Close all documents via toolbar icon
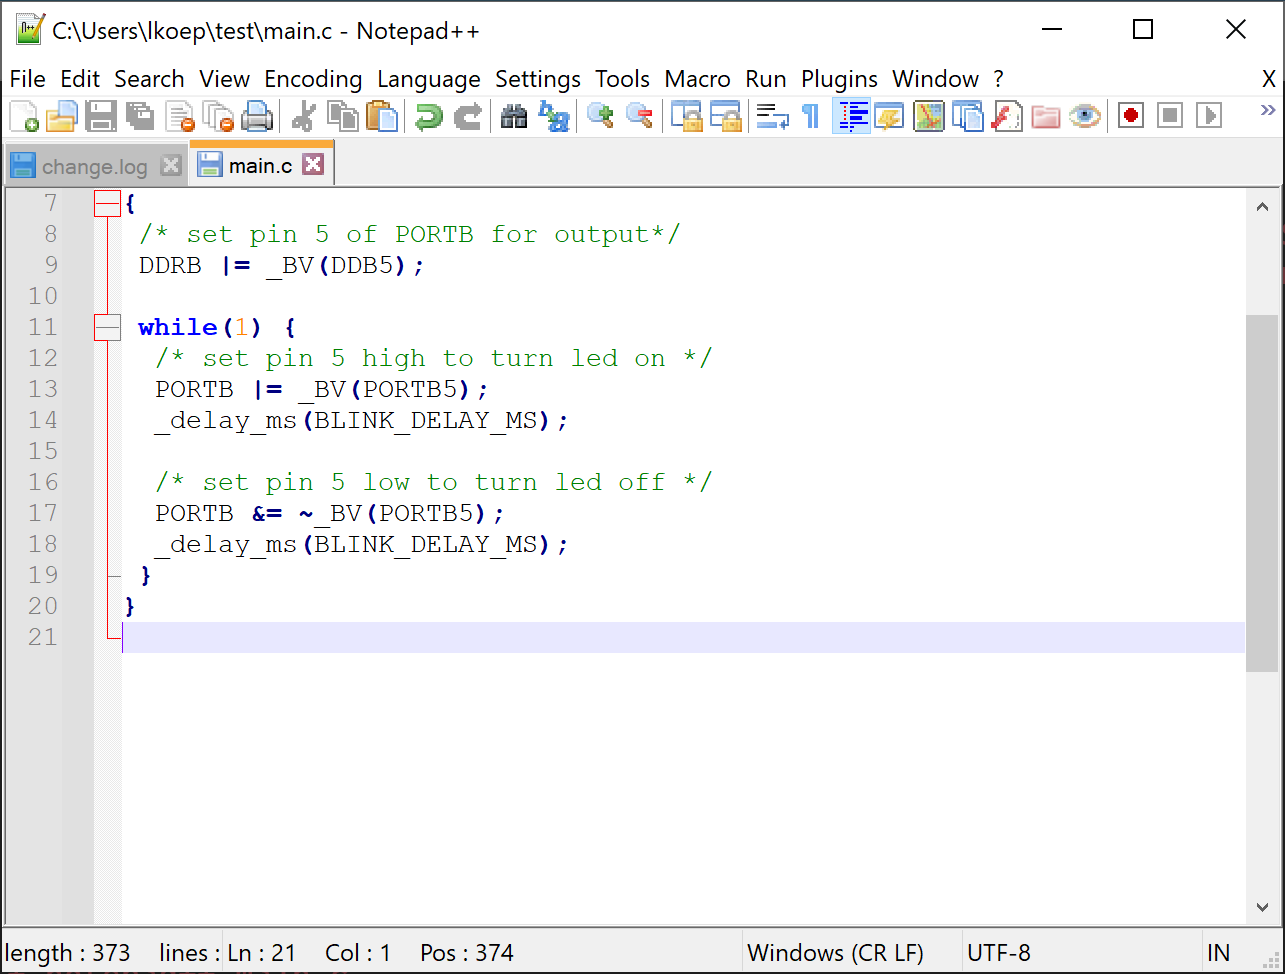 218,116
